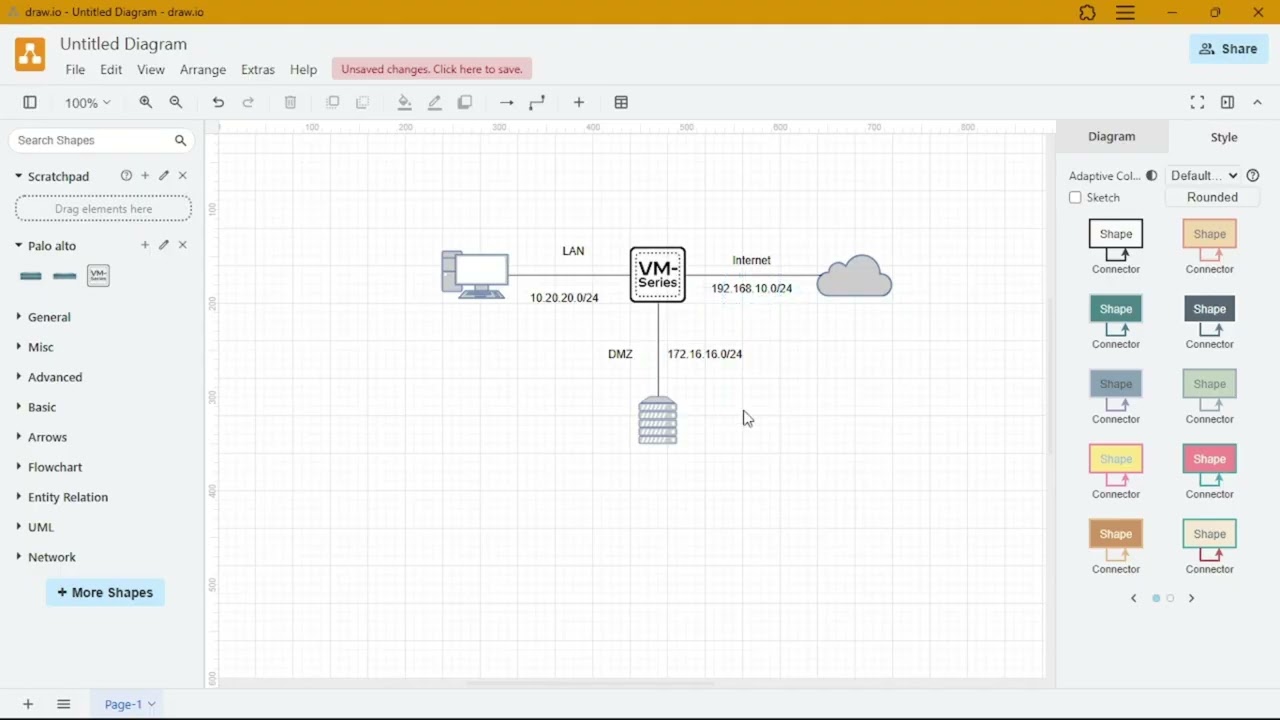This screenshot has width=1280, height=720.
Task: Open the Adaptive Colors help icon
Action: point(1253,175)
